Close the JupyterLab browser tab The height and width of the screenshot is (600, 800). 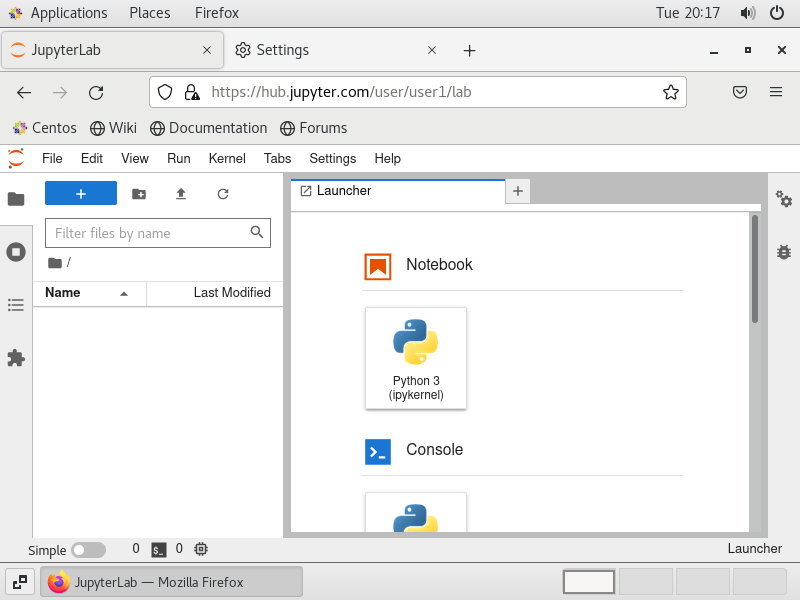click(x=207, y=50)
